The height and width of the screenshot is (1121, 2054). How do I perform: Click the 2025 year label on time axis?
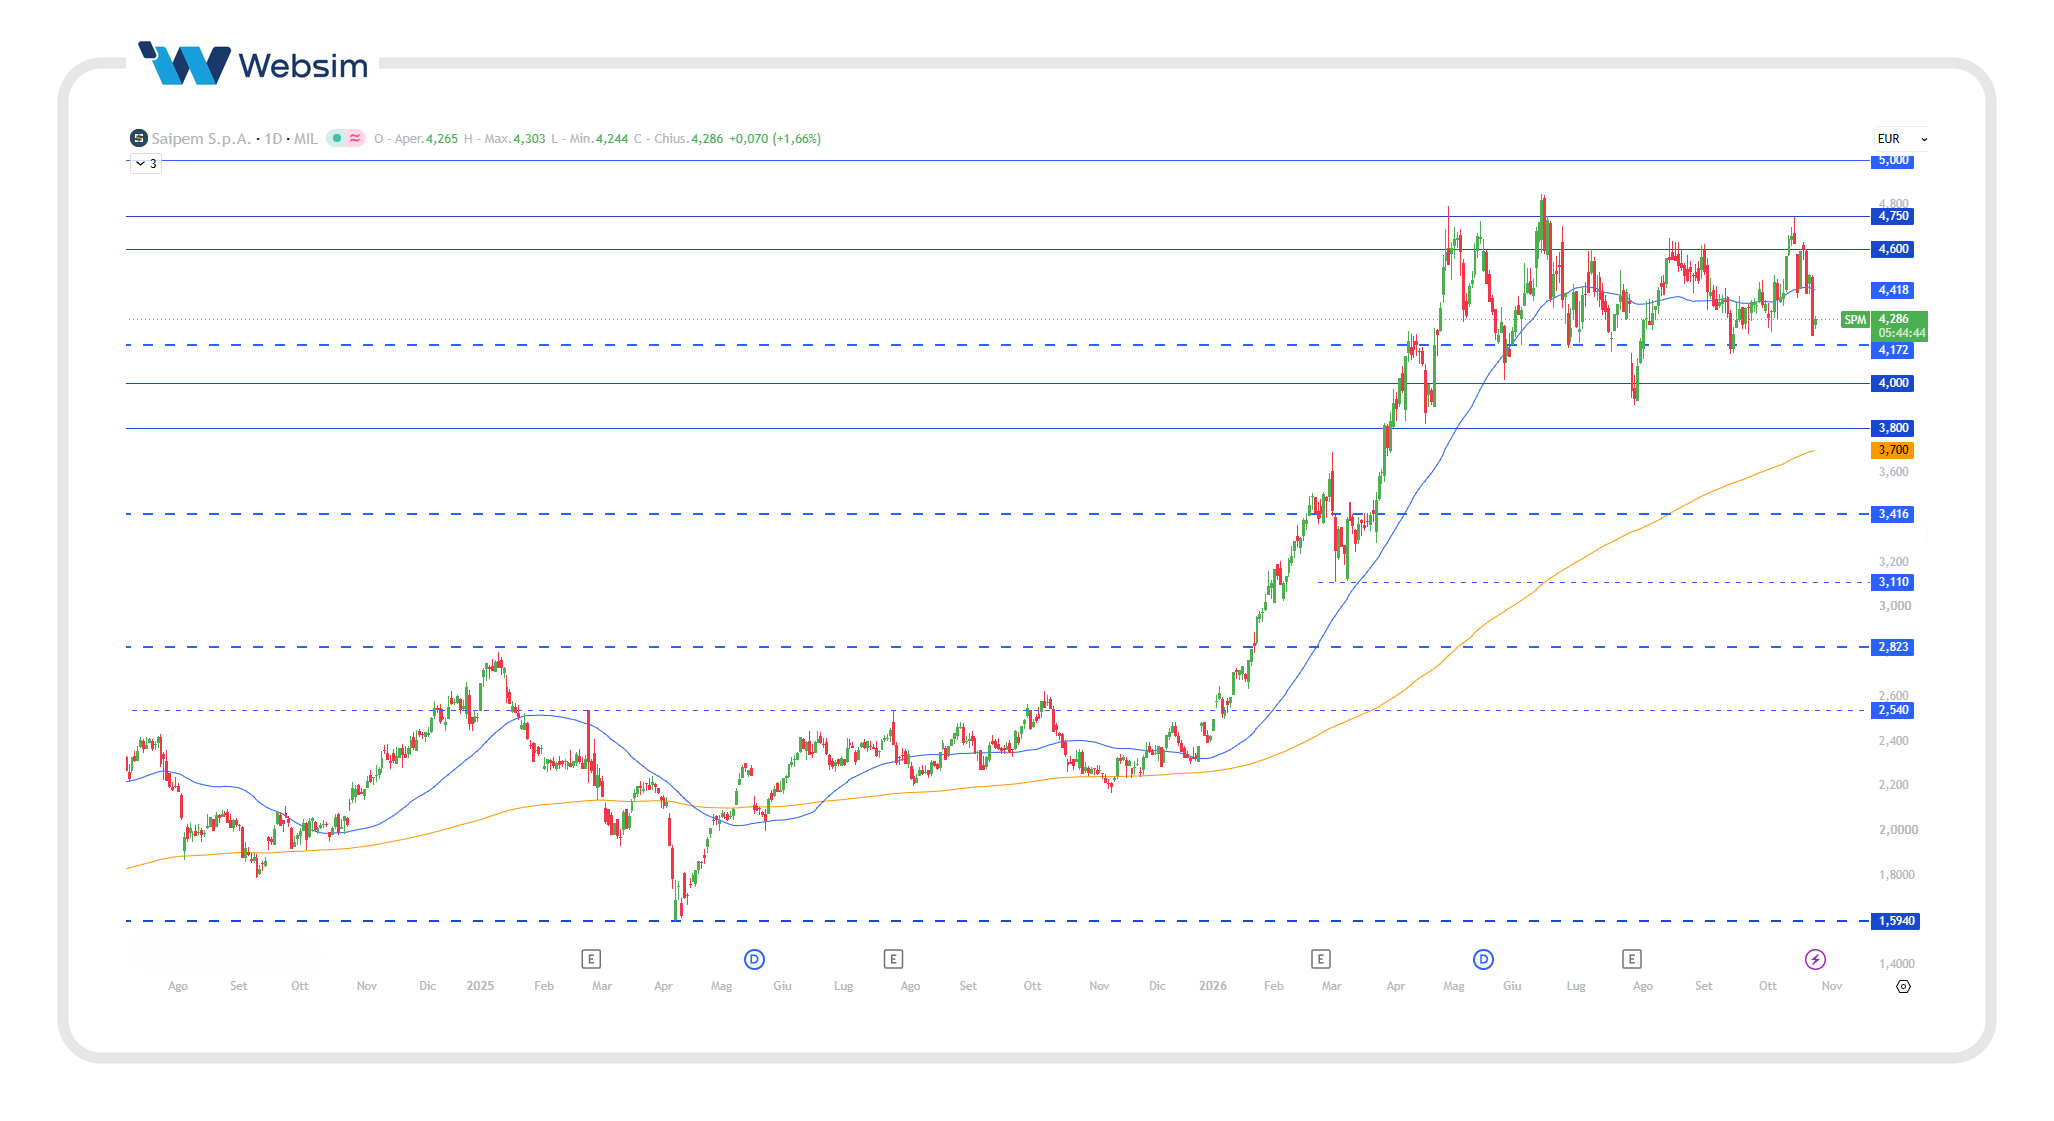480,986
